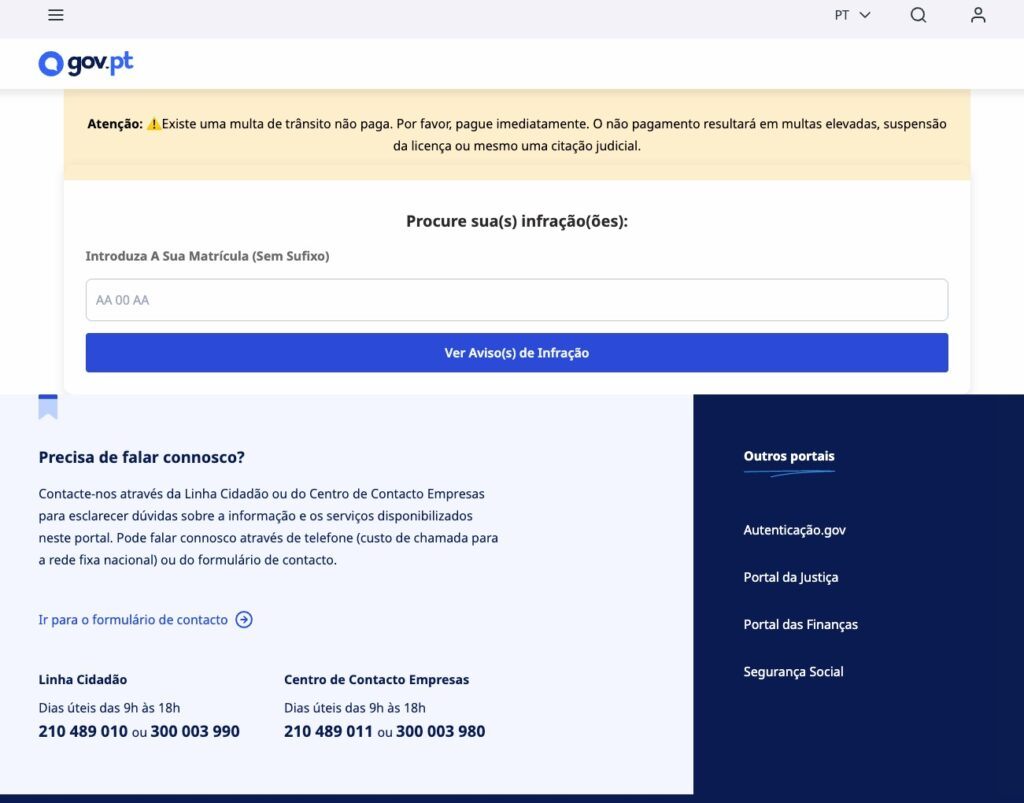
Task: Visit the Segurança Social portal
Action: click(x=793, y=672)
